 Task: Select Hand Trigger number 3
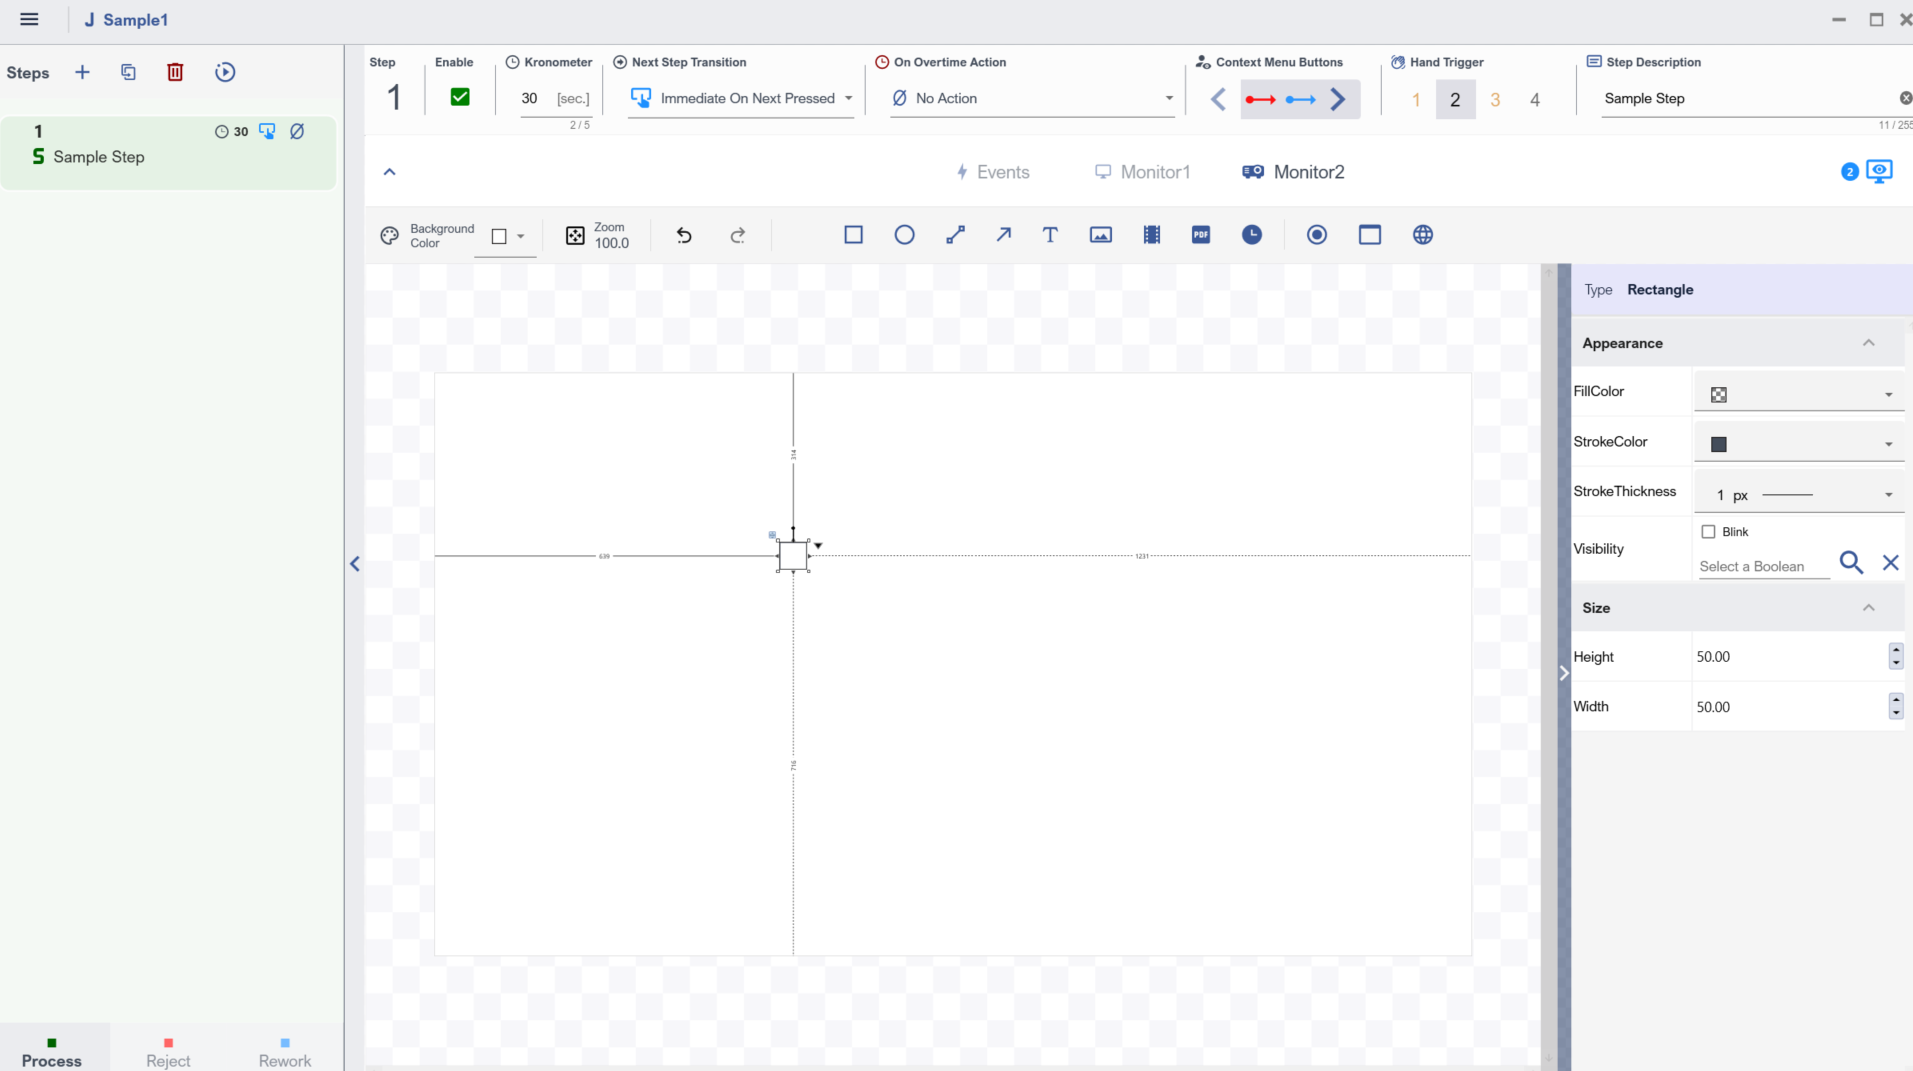(1495, 99)
